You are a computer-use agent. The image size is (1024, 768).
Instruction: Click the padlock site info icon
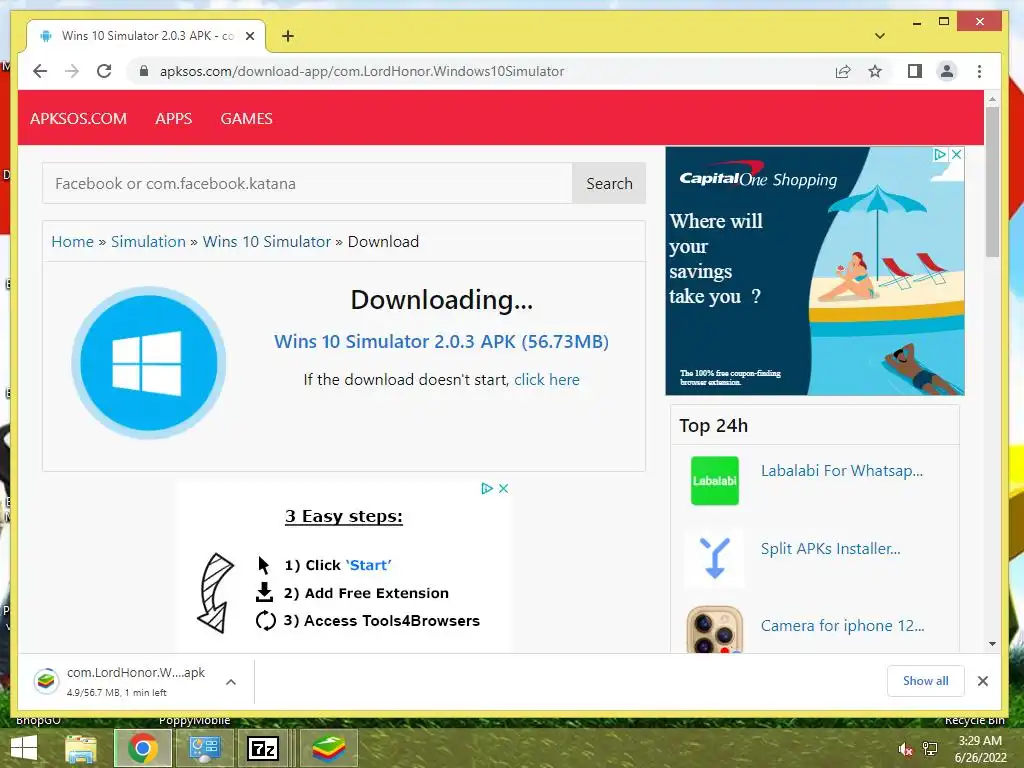(144, 71)
